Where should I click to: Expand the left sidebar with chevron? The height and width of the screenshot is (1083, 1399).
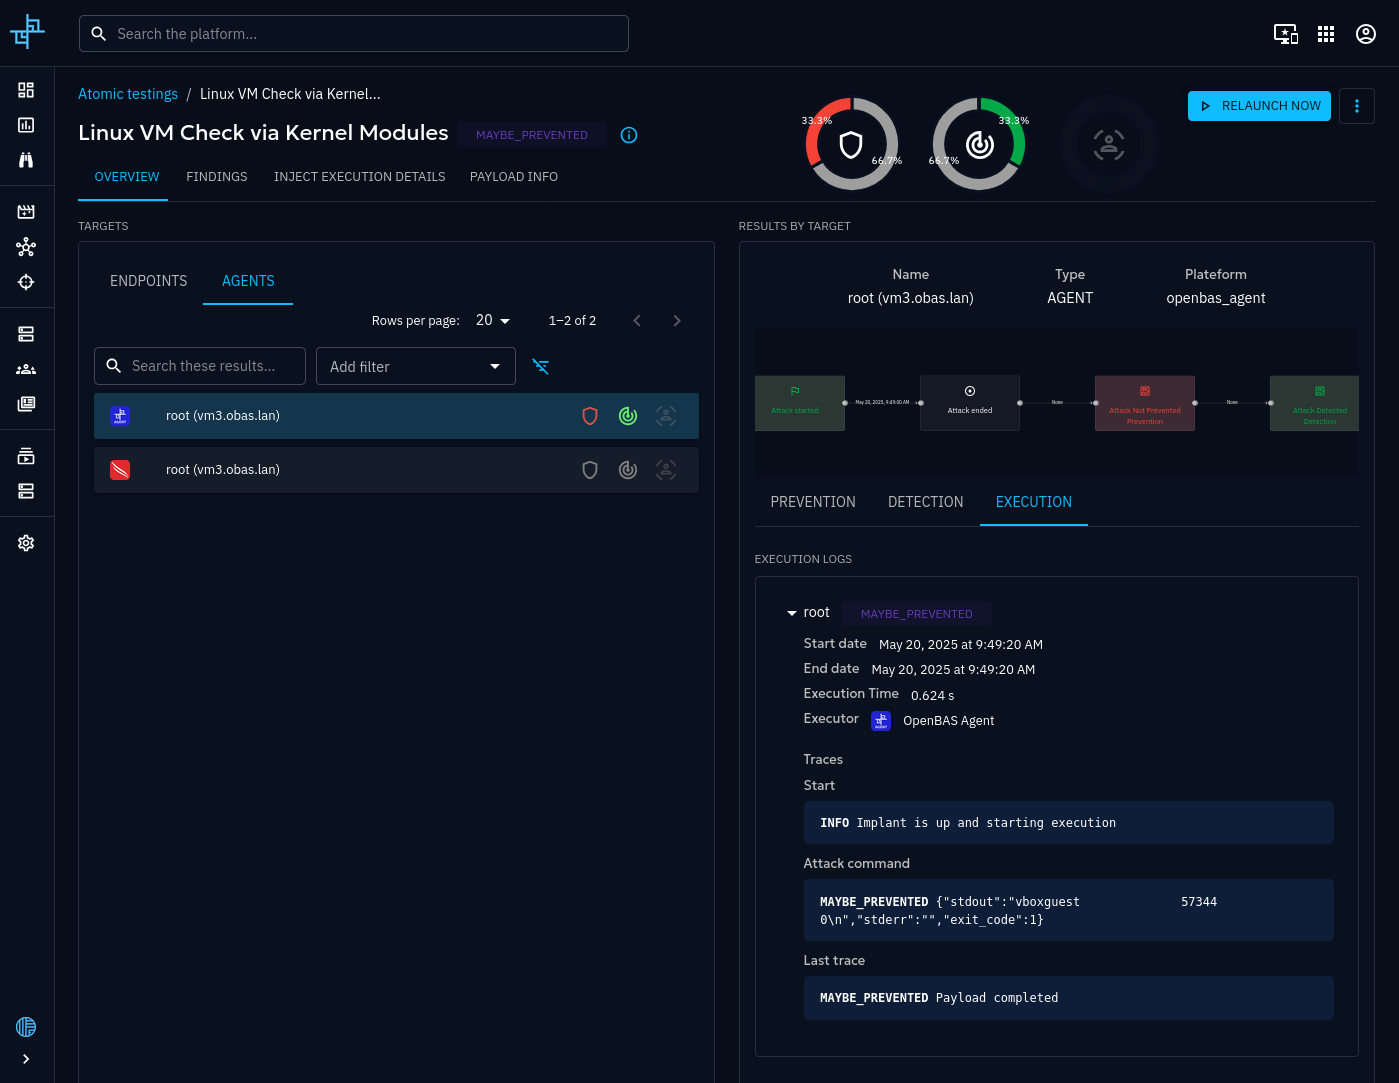pos(26,1059)
